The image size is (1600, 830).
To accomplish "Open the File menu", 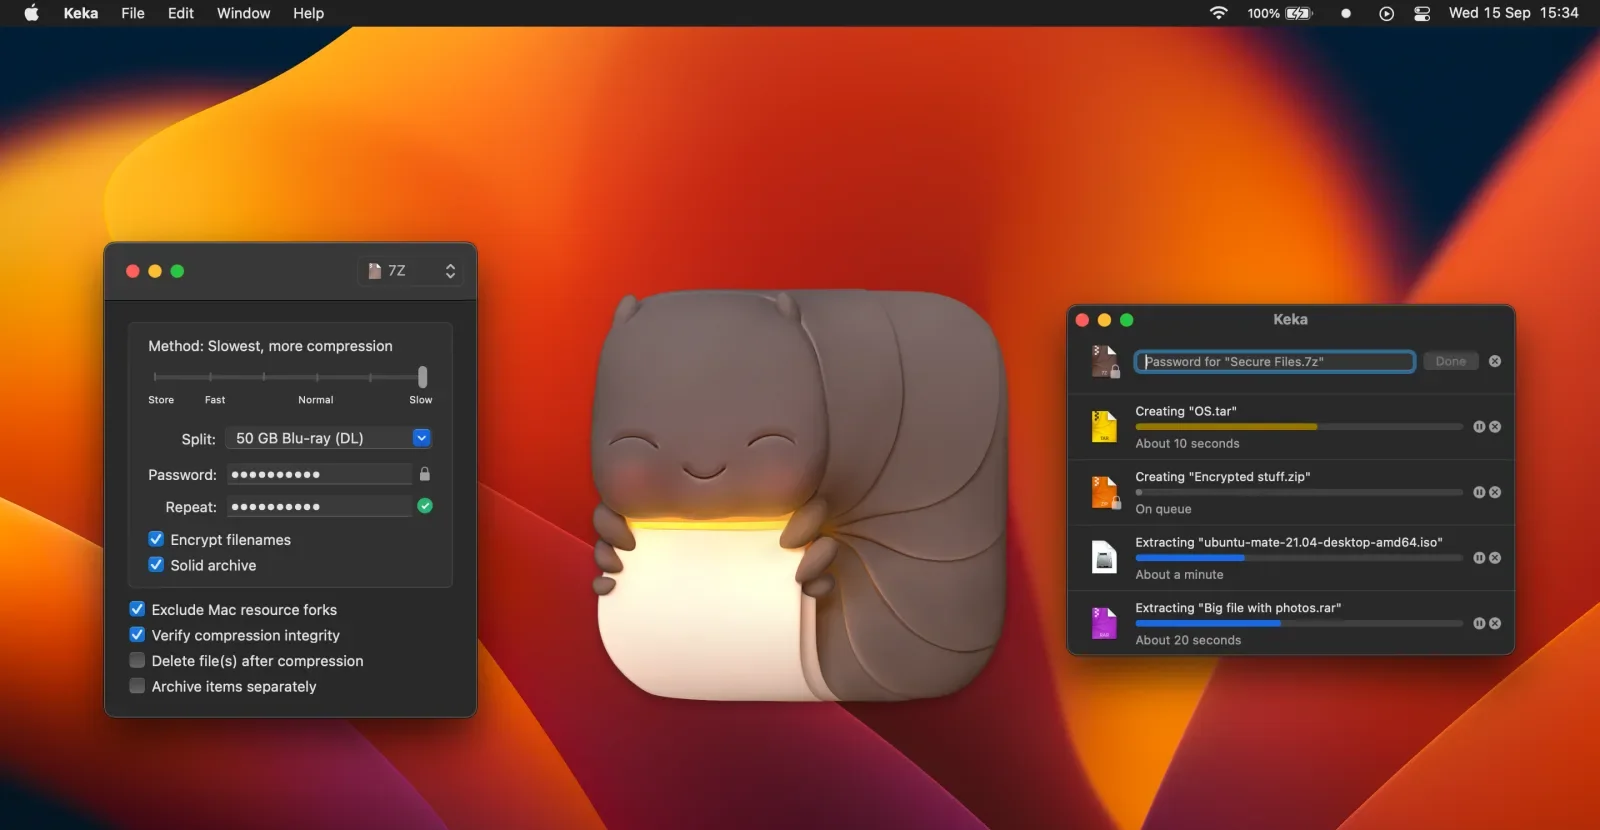I will 133,13.
